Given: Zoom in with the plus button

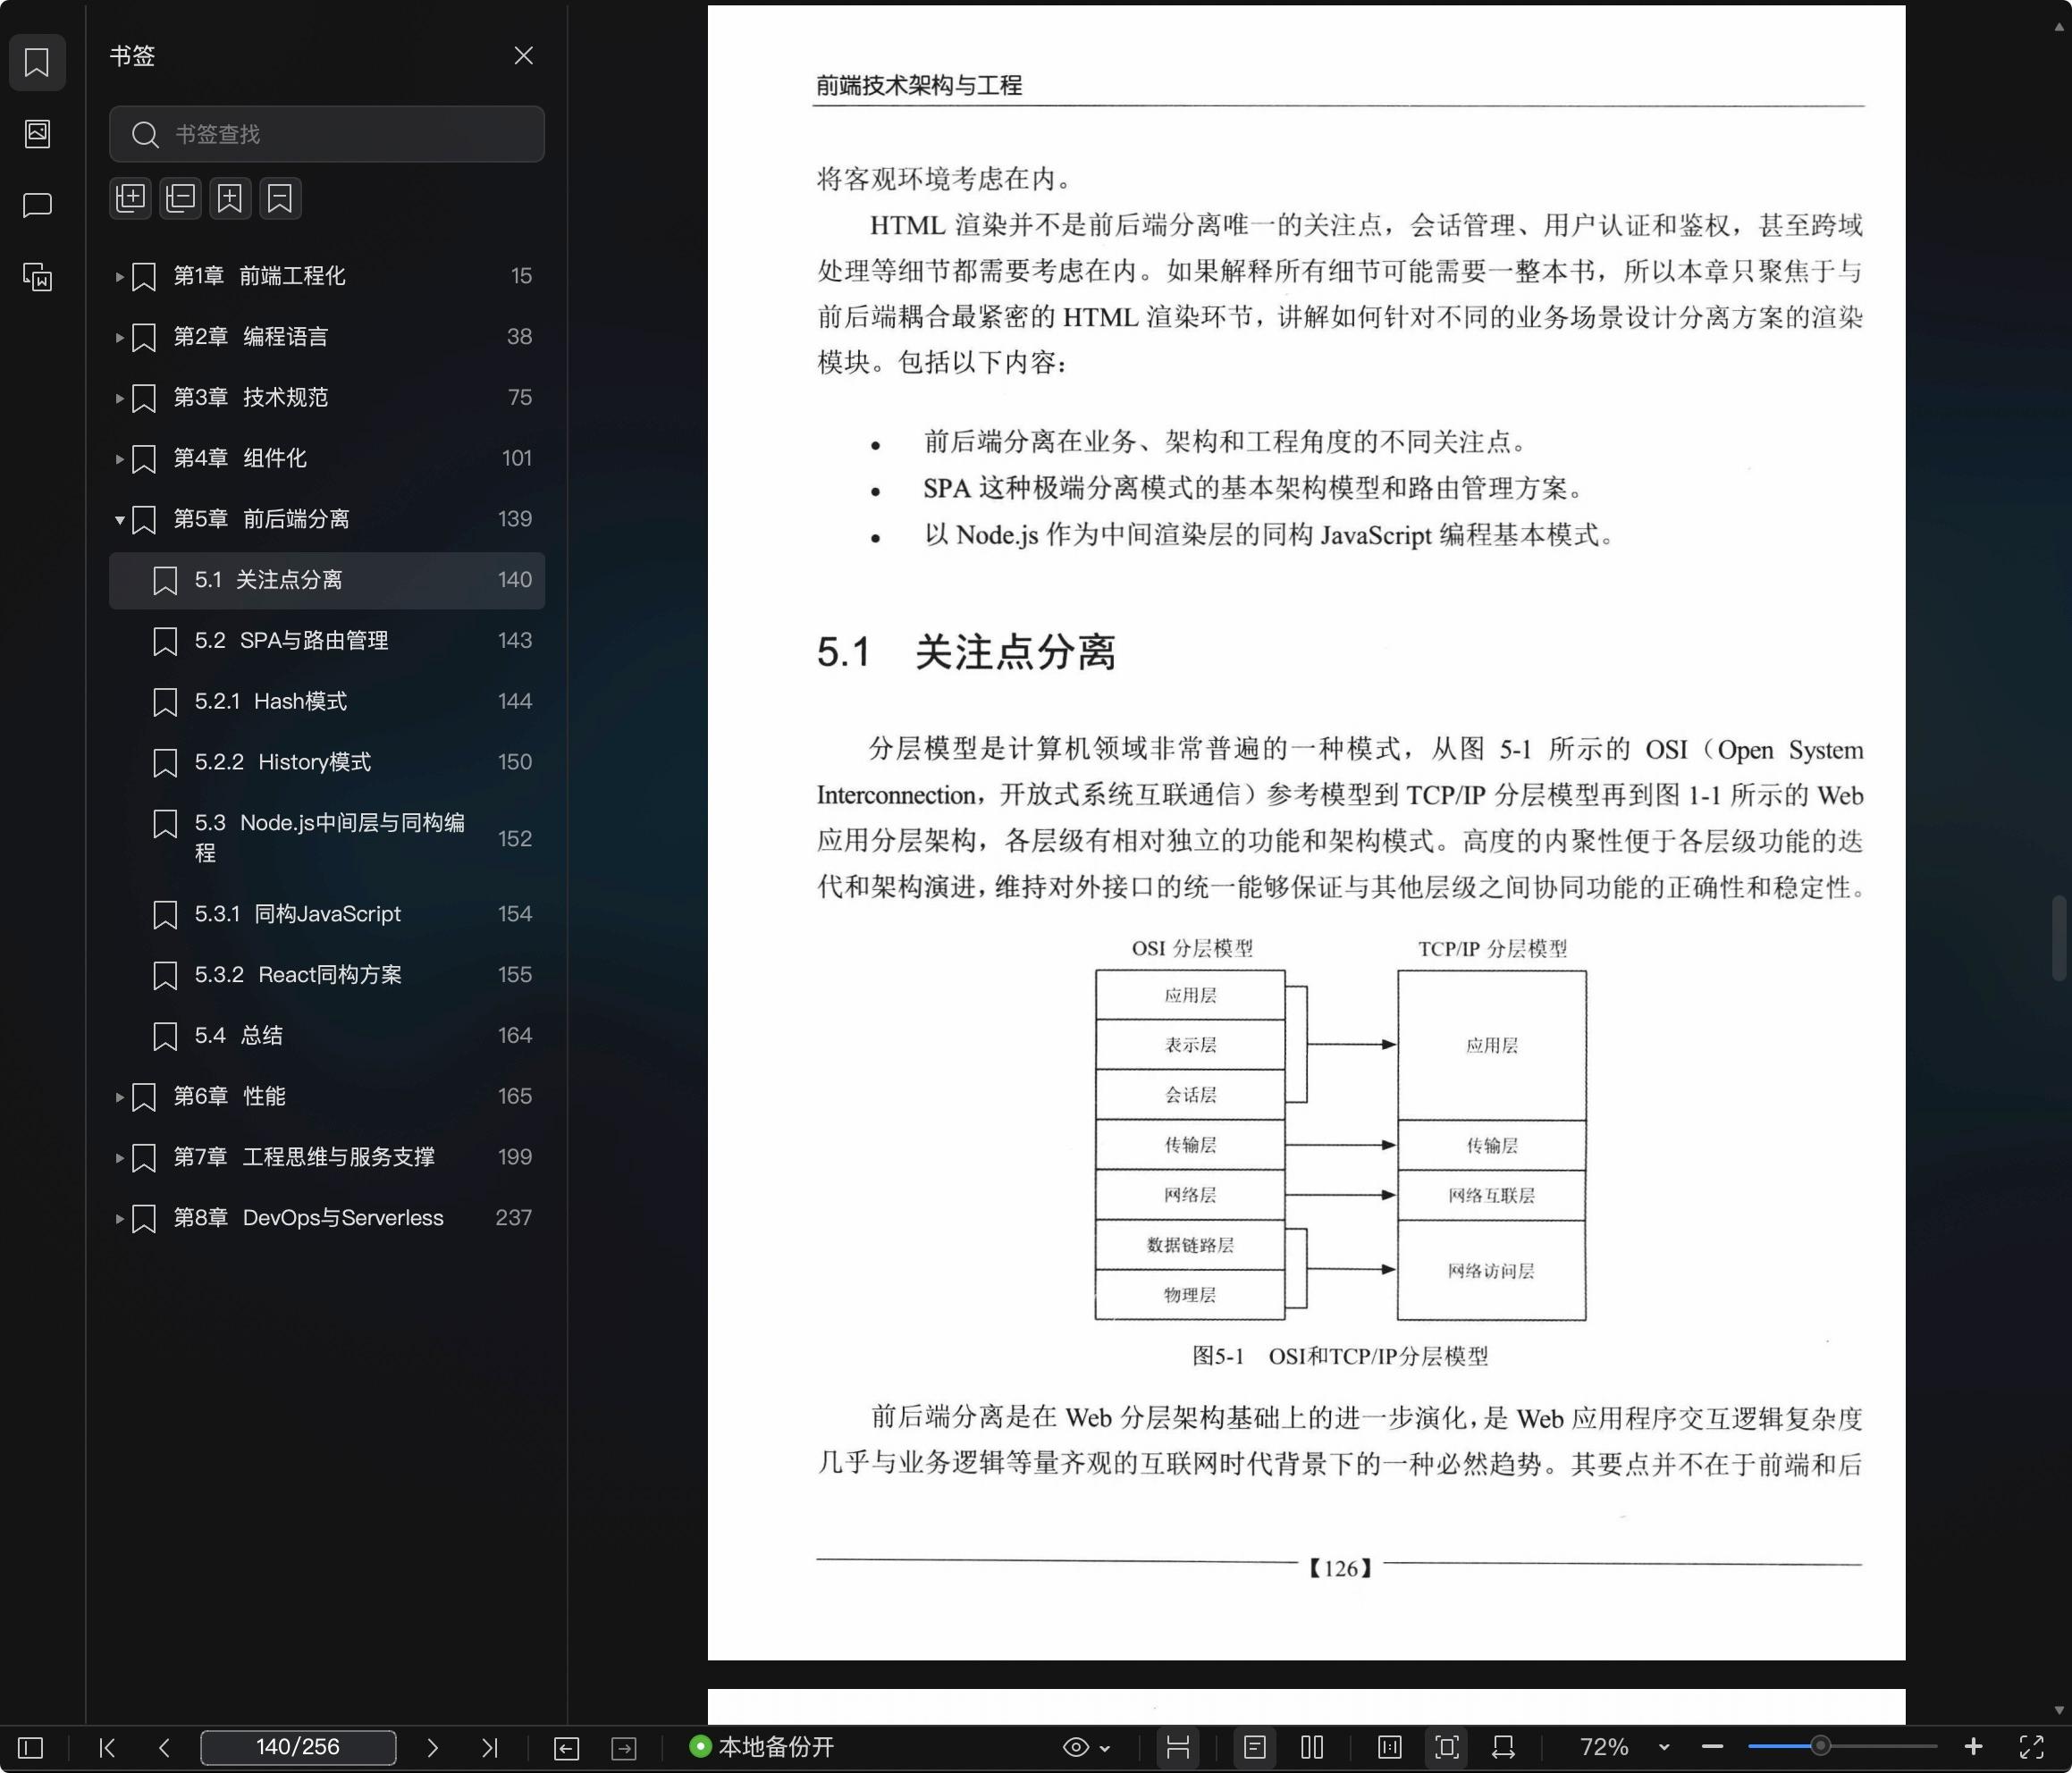Looking at the screenshot, I should point(1973,1746).
